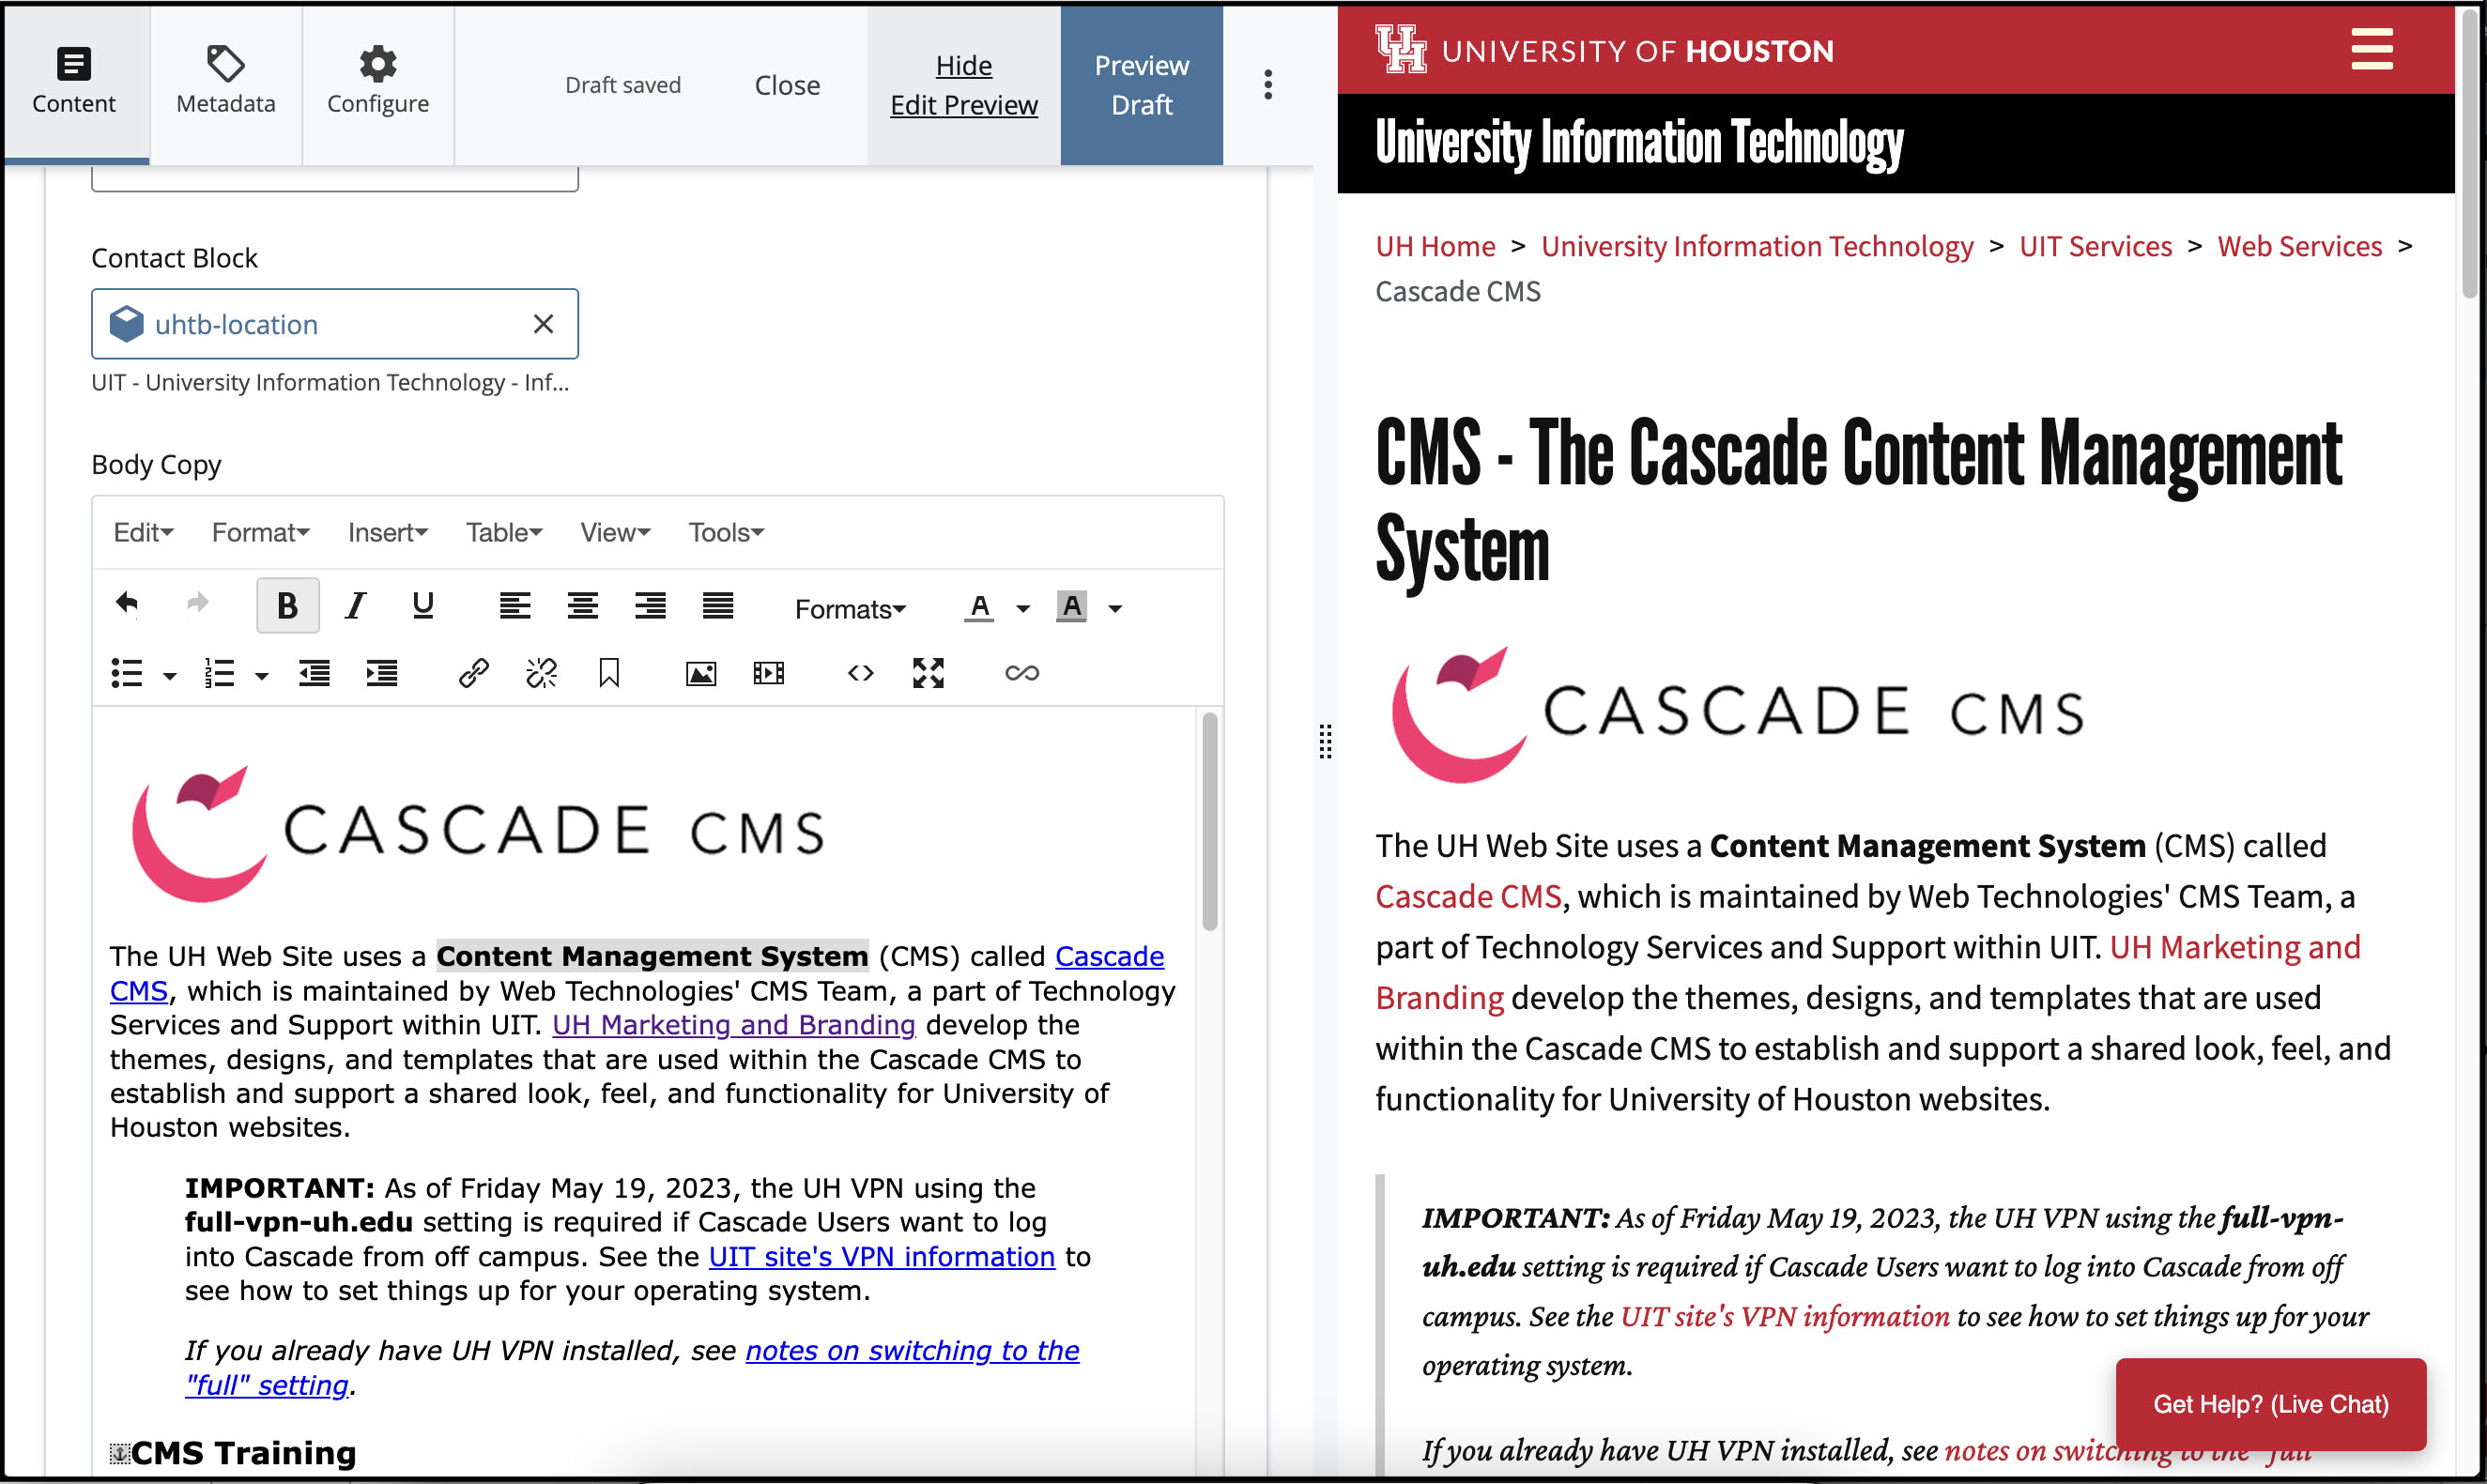2487x1484 pixels.
Task: Click the UH Home breadcrumb link
Action: point(1435,246)
